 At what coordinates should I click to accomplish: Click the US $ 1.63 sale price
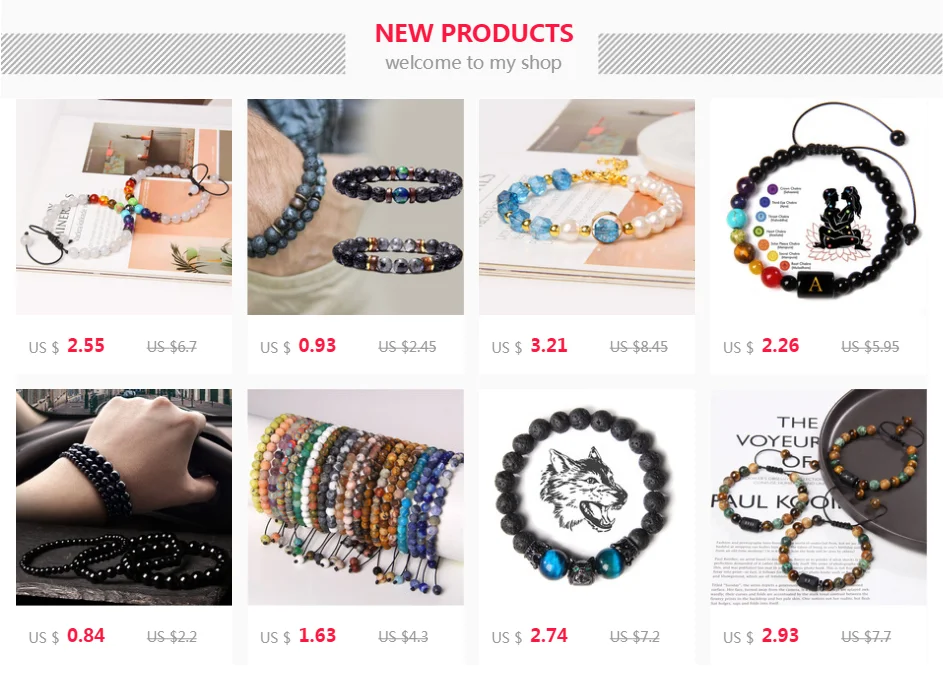click(298, 635)
